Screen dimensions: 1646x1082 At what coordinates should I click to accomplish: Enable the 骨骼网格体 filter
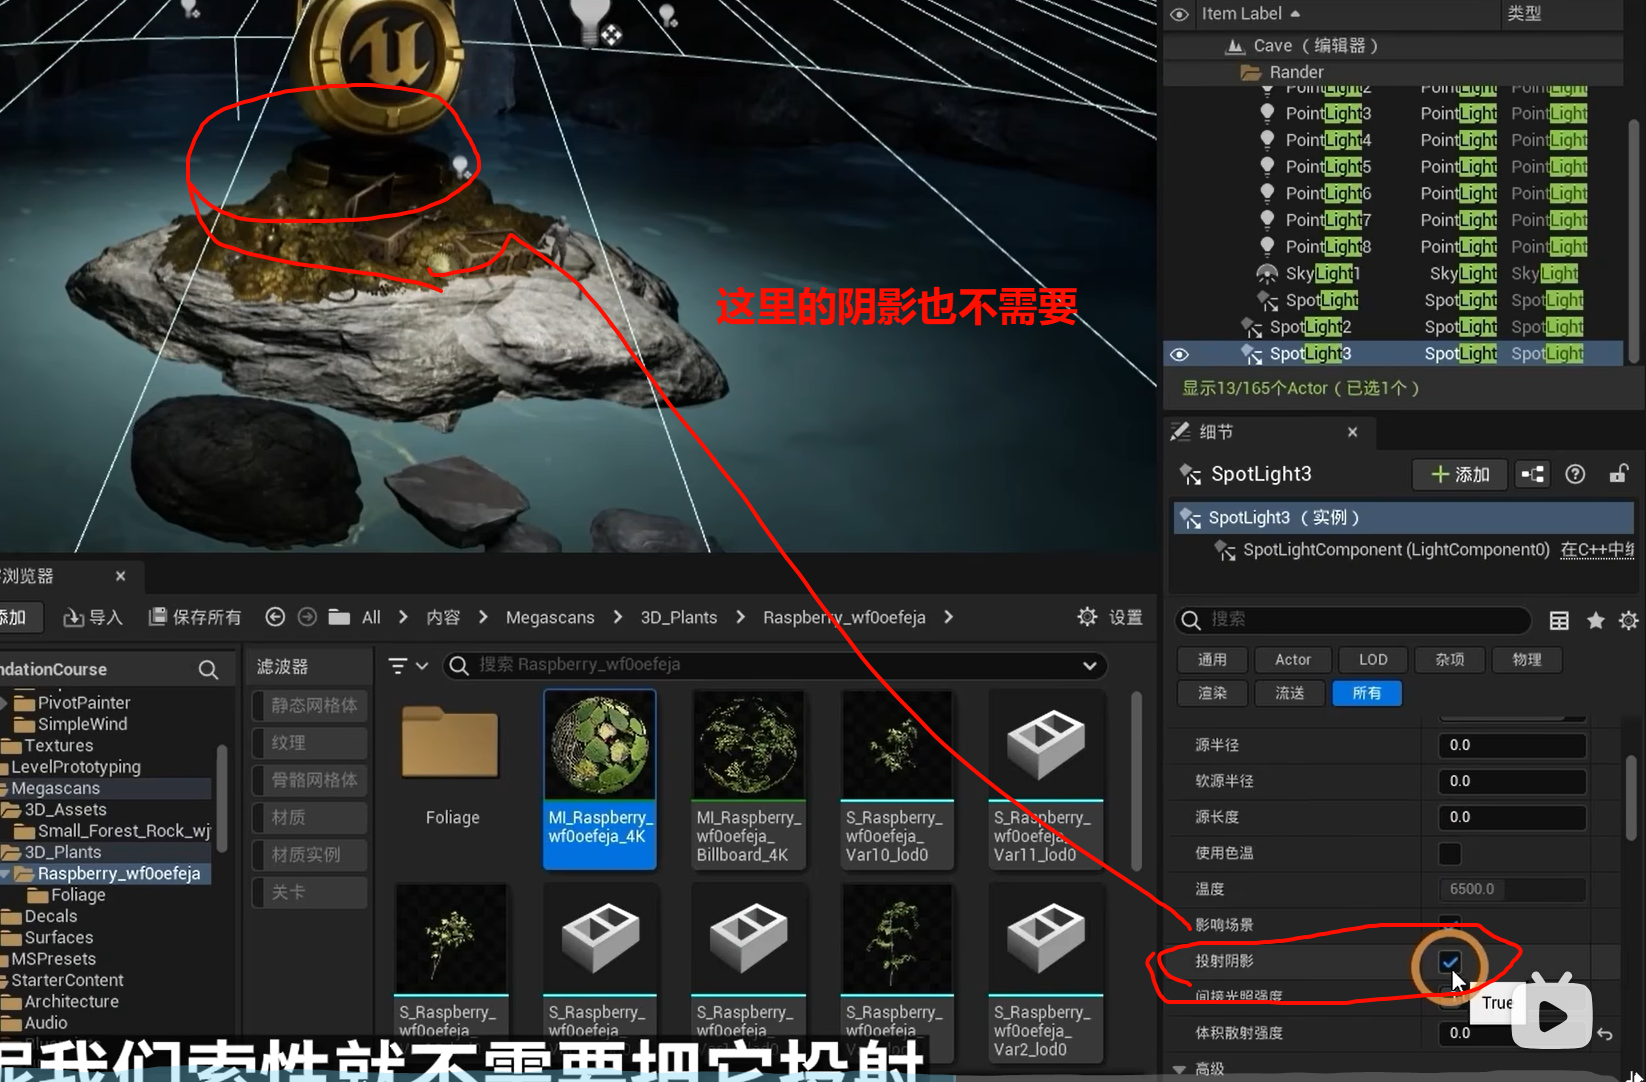point(310,780)
